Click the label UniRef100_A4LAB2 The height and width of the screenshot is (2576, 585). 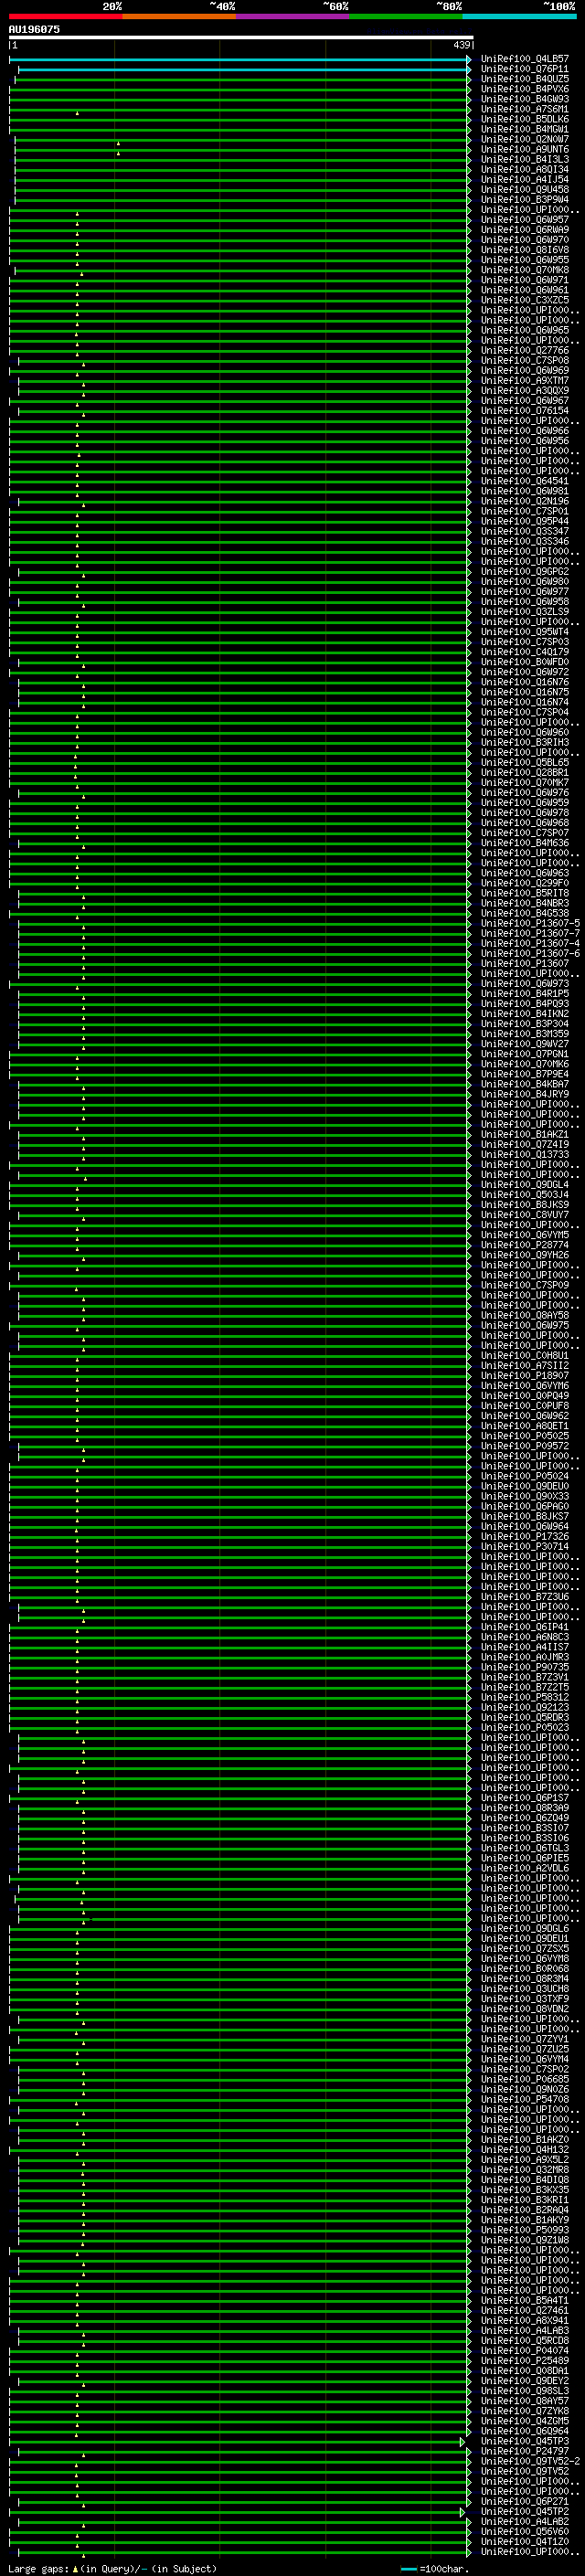pos(525,2522)
